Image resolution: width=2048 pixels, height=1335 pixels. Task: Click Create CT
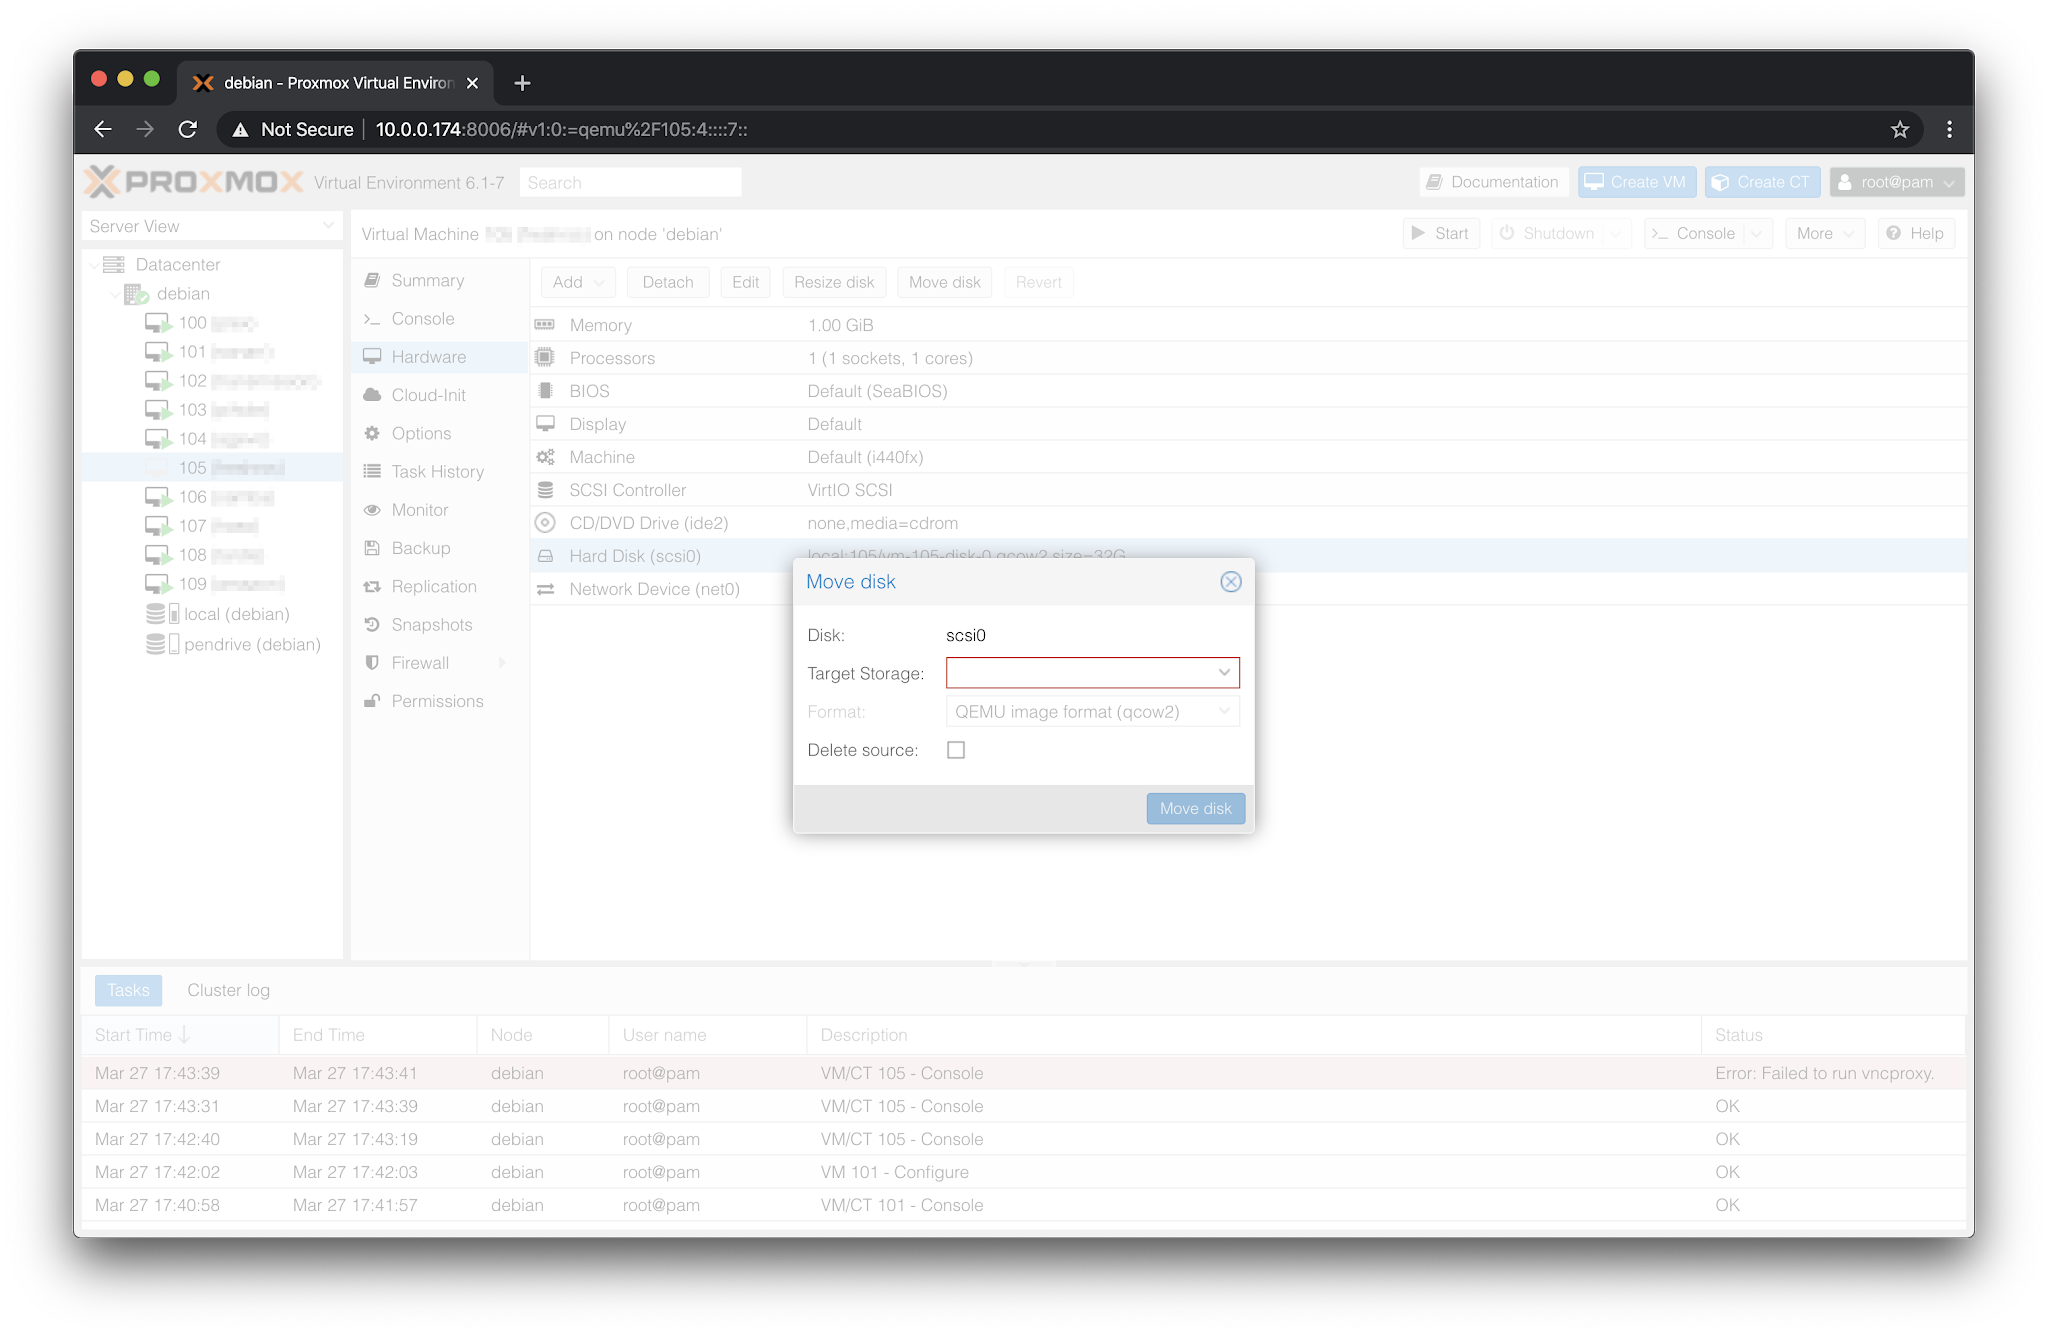(x=1762, y=182)
